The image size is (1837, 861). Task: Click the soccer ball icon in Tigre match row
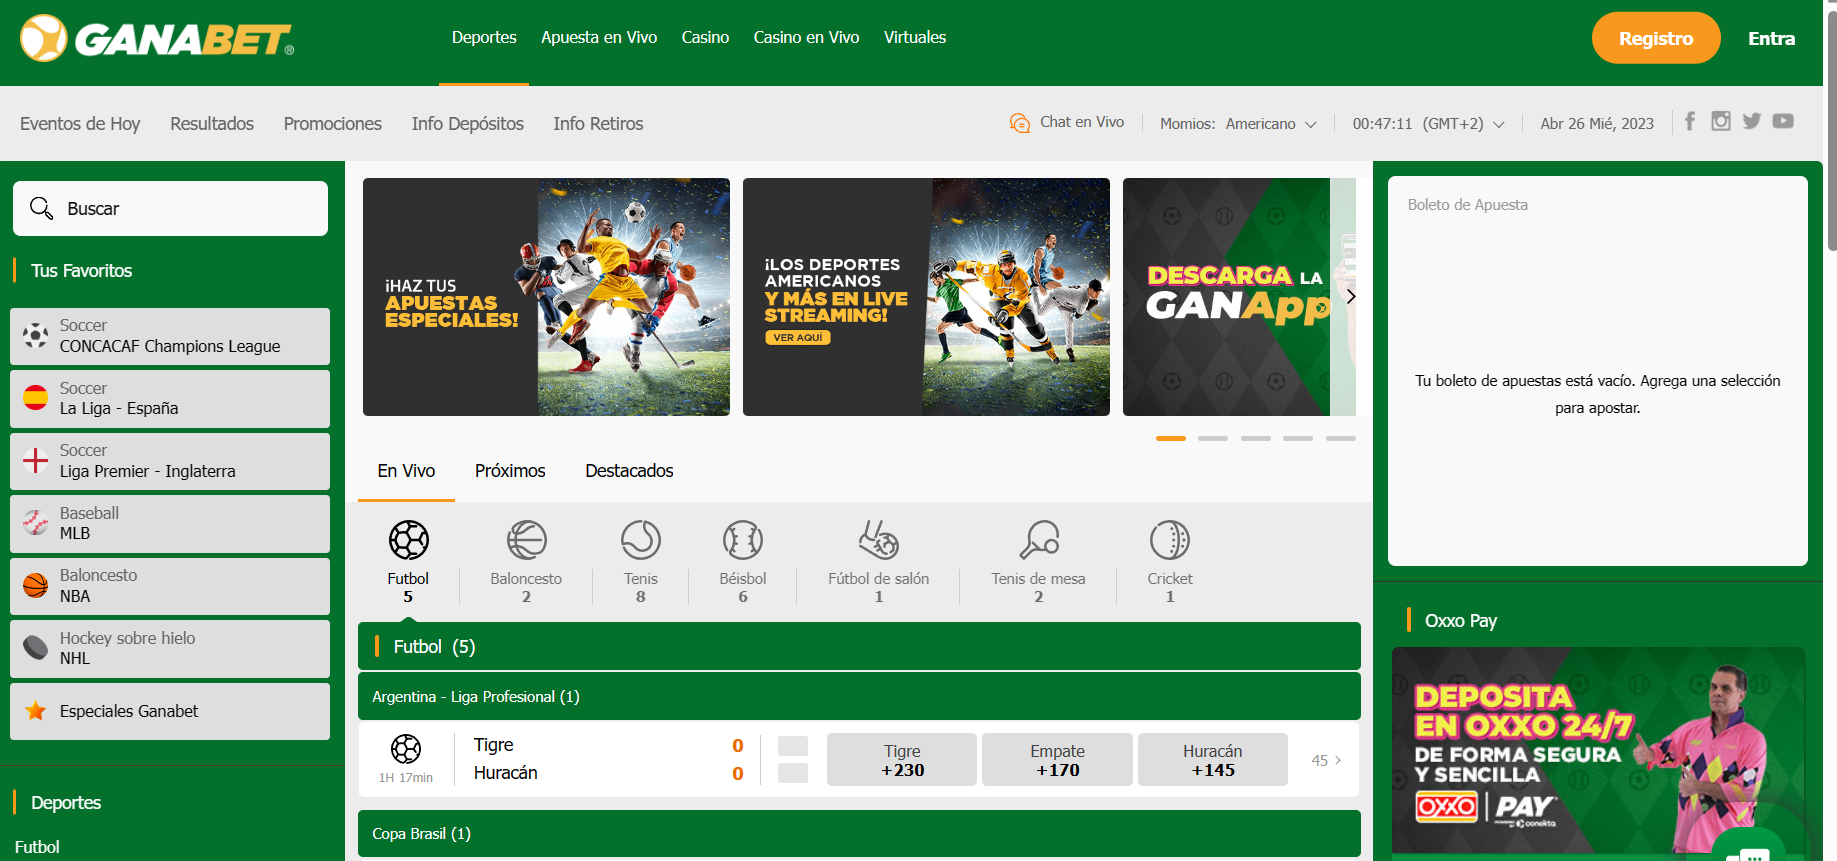[406, 748]
